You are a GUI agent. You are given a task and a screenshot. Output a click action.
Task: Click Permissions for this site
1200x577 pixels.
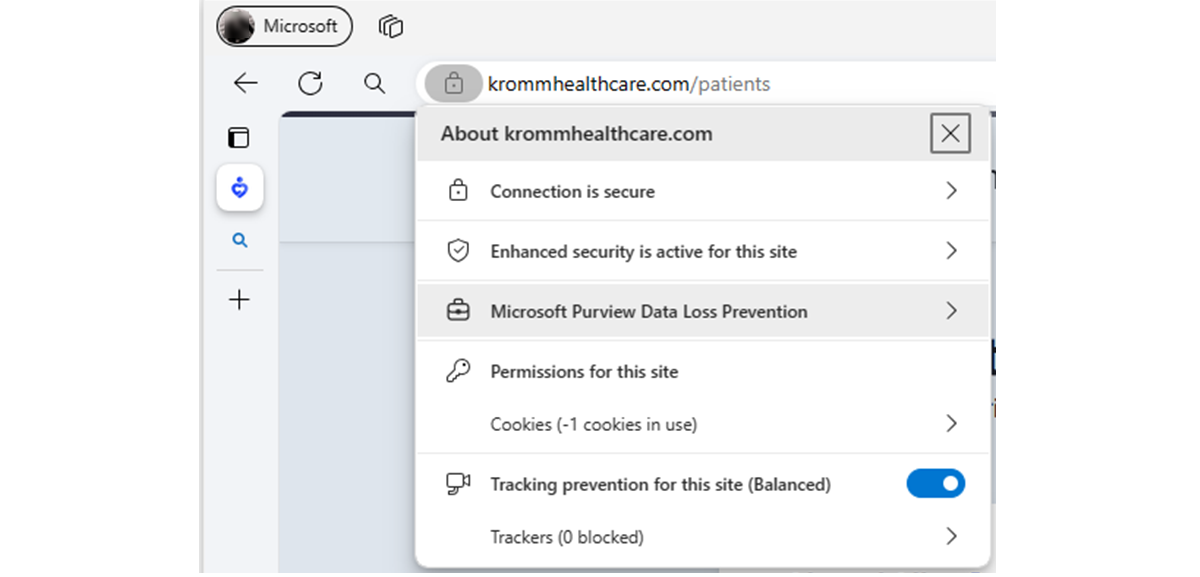(x=584, y=372)
